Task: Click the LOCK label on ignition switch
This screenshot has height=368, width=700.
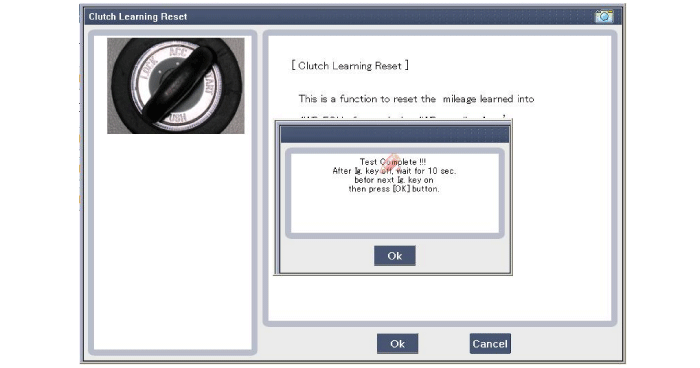Action: tap(149, 68)
